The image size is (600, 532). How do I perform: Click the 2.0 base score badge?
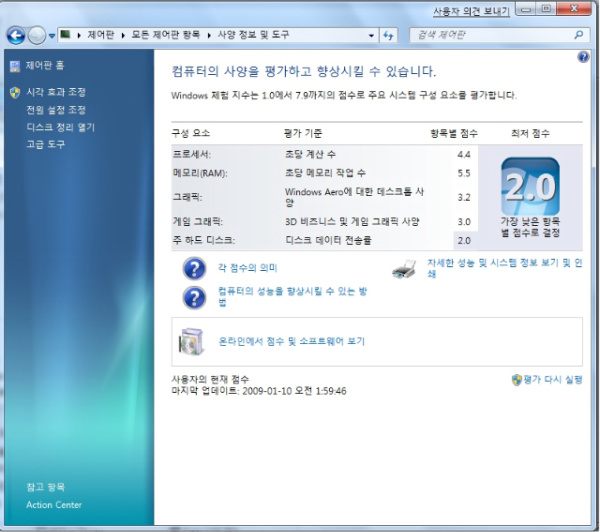[x=530, y=186]
